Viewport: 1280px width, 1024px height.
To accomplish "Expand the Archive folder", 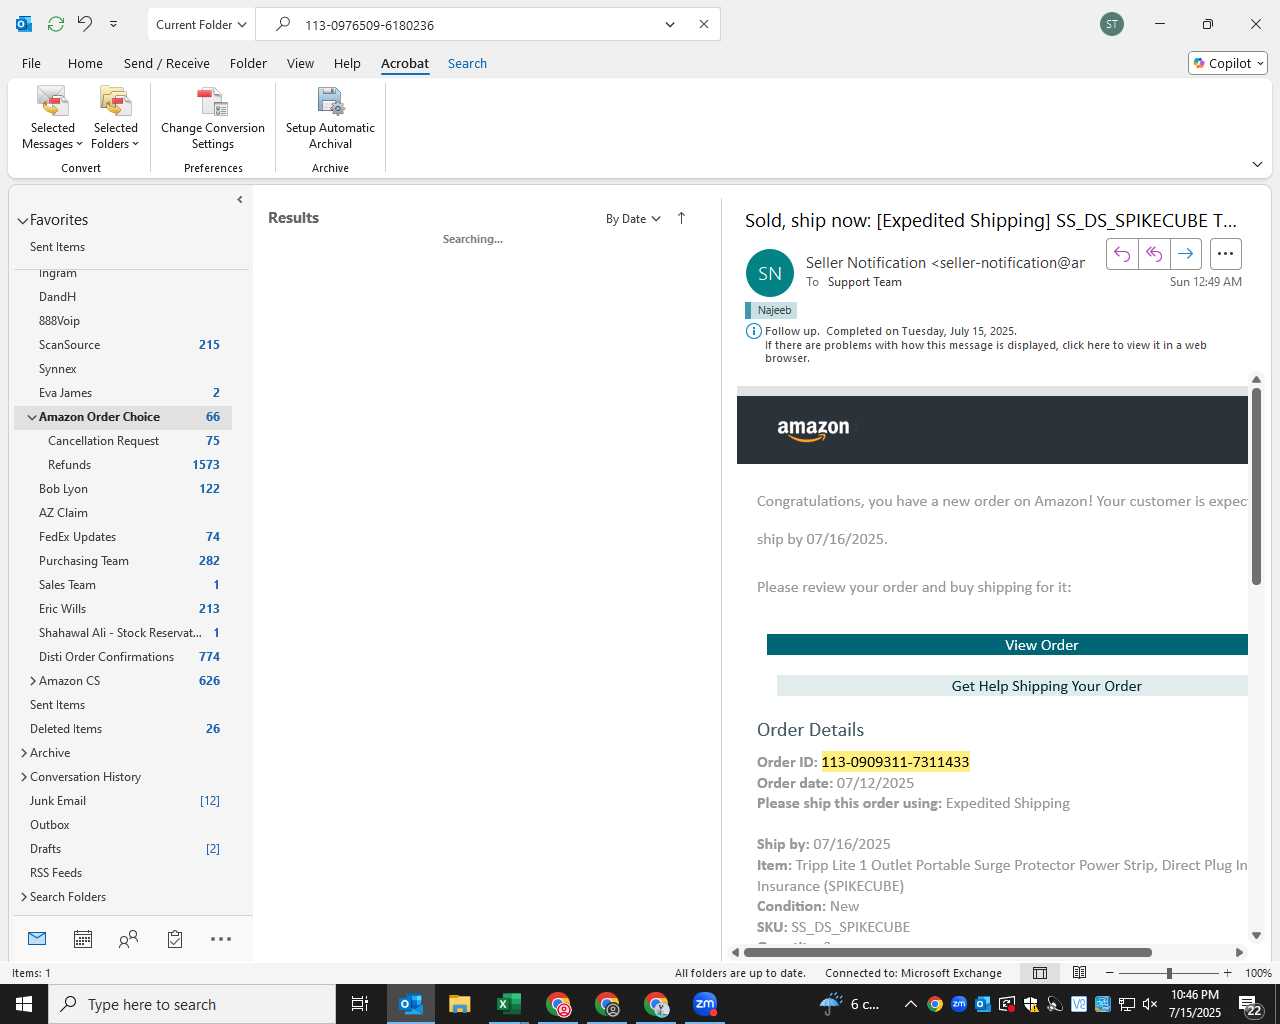I will coord(24,753).
